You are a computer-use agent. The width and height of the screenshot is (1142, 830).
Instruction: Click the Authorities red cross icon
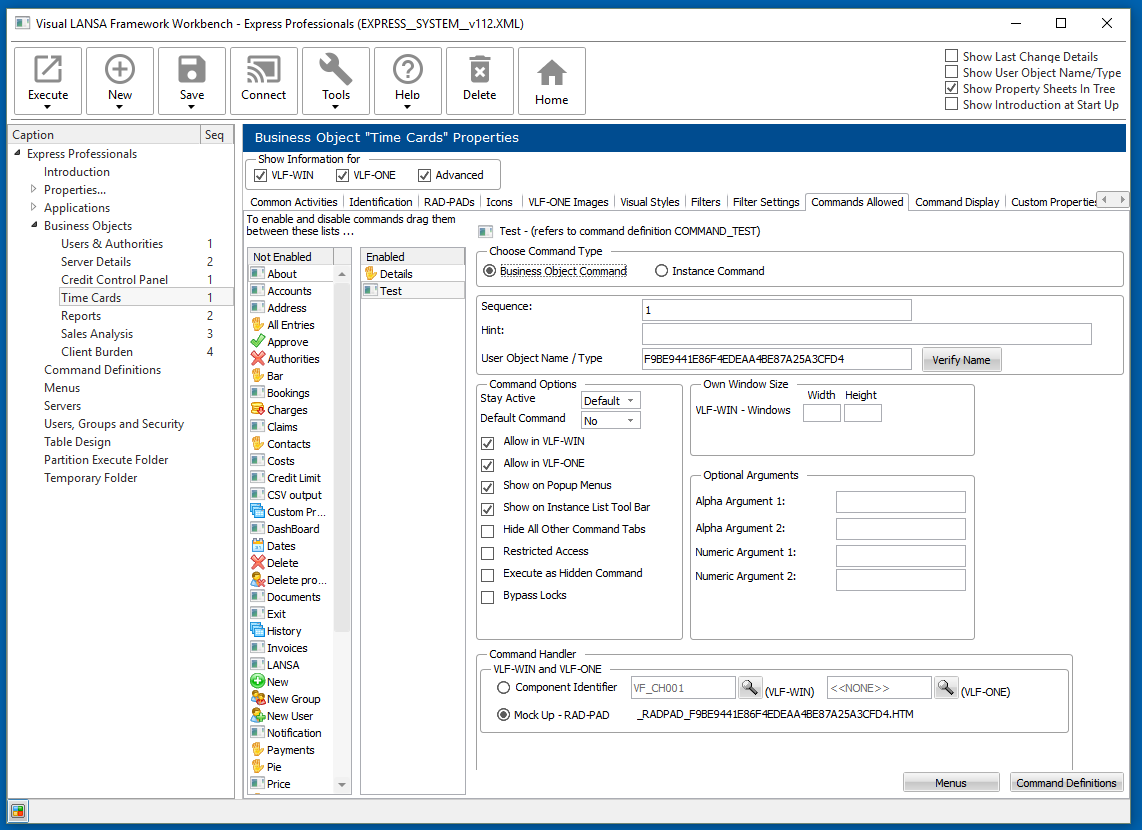coord(258,358)
